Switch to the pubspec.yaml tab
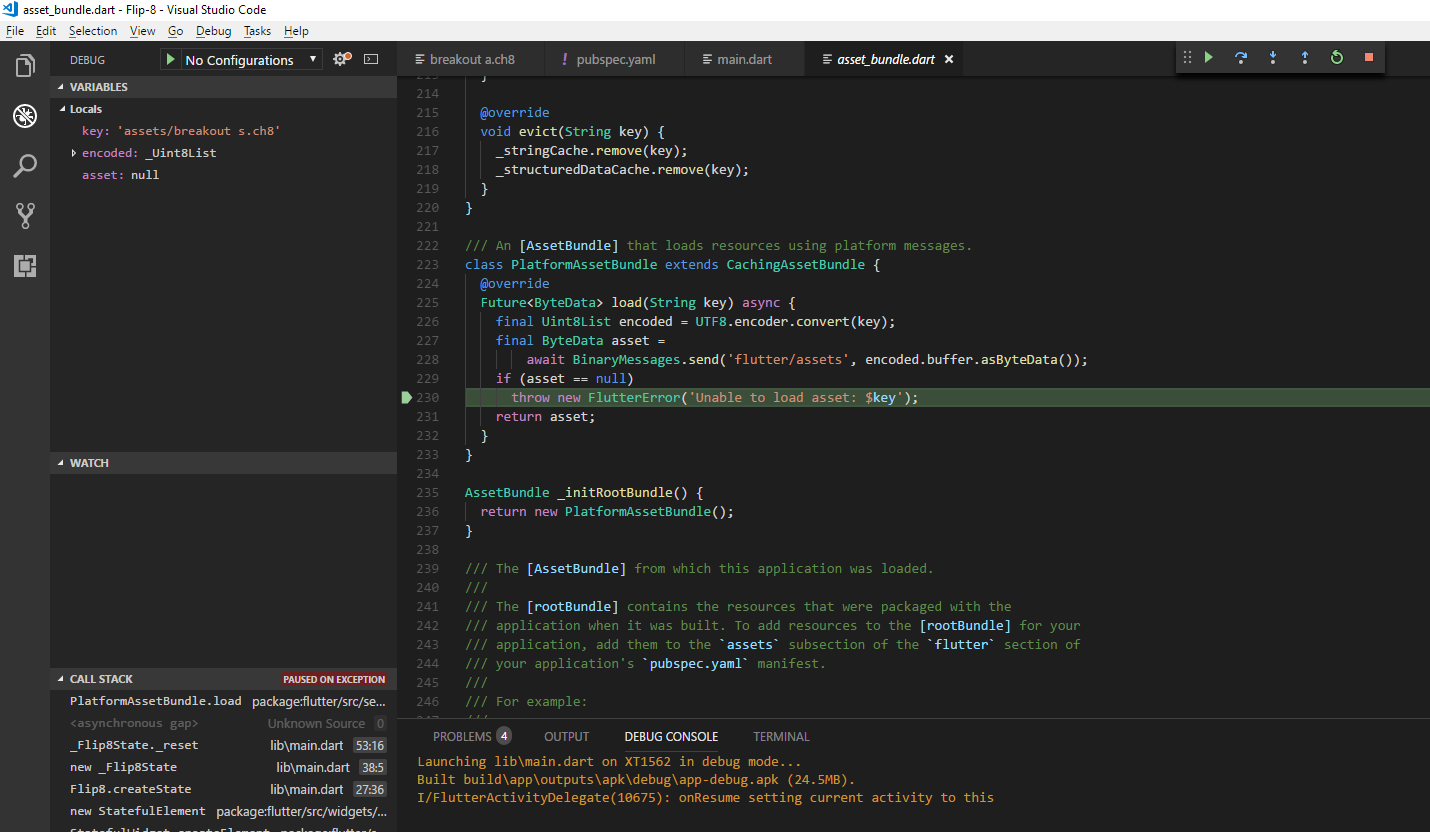 [613, 58]
